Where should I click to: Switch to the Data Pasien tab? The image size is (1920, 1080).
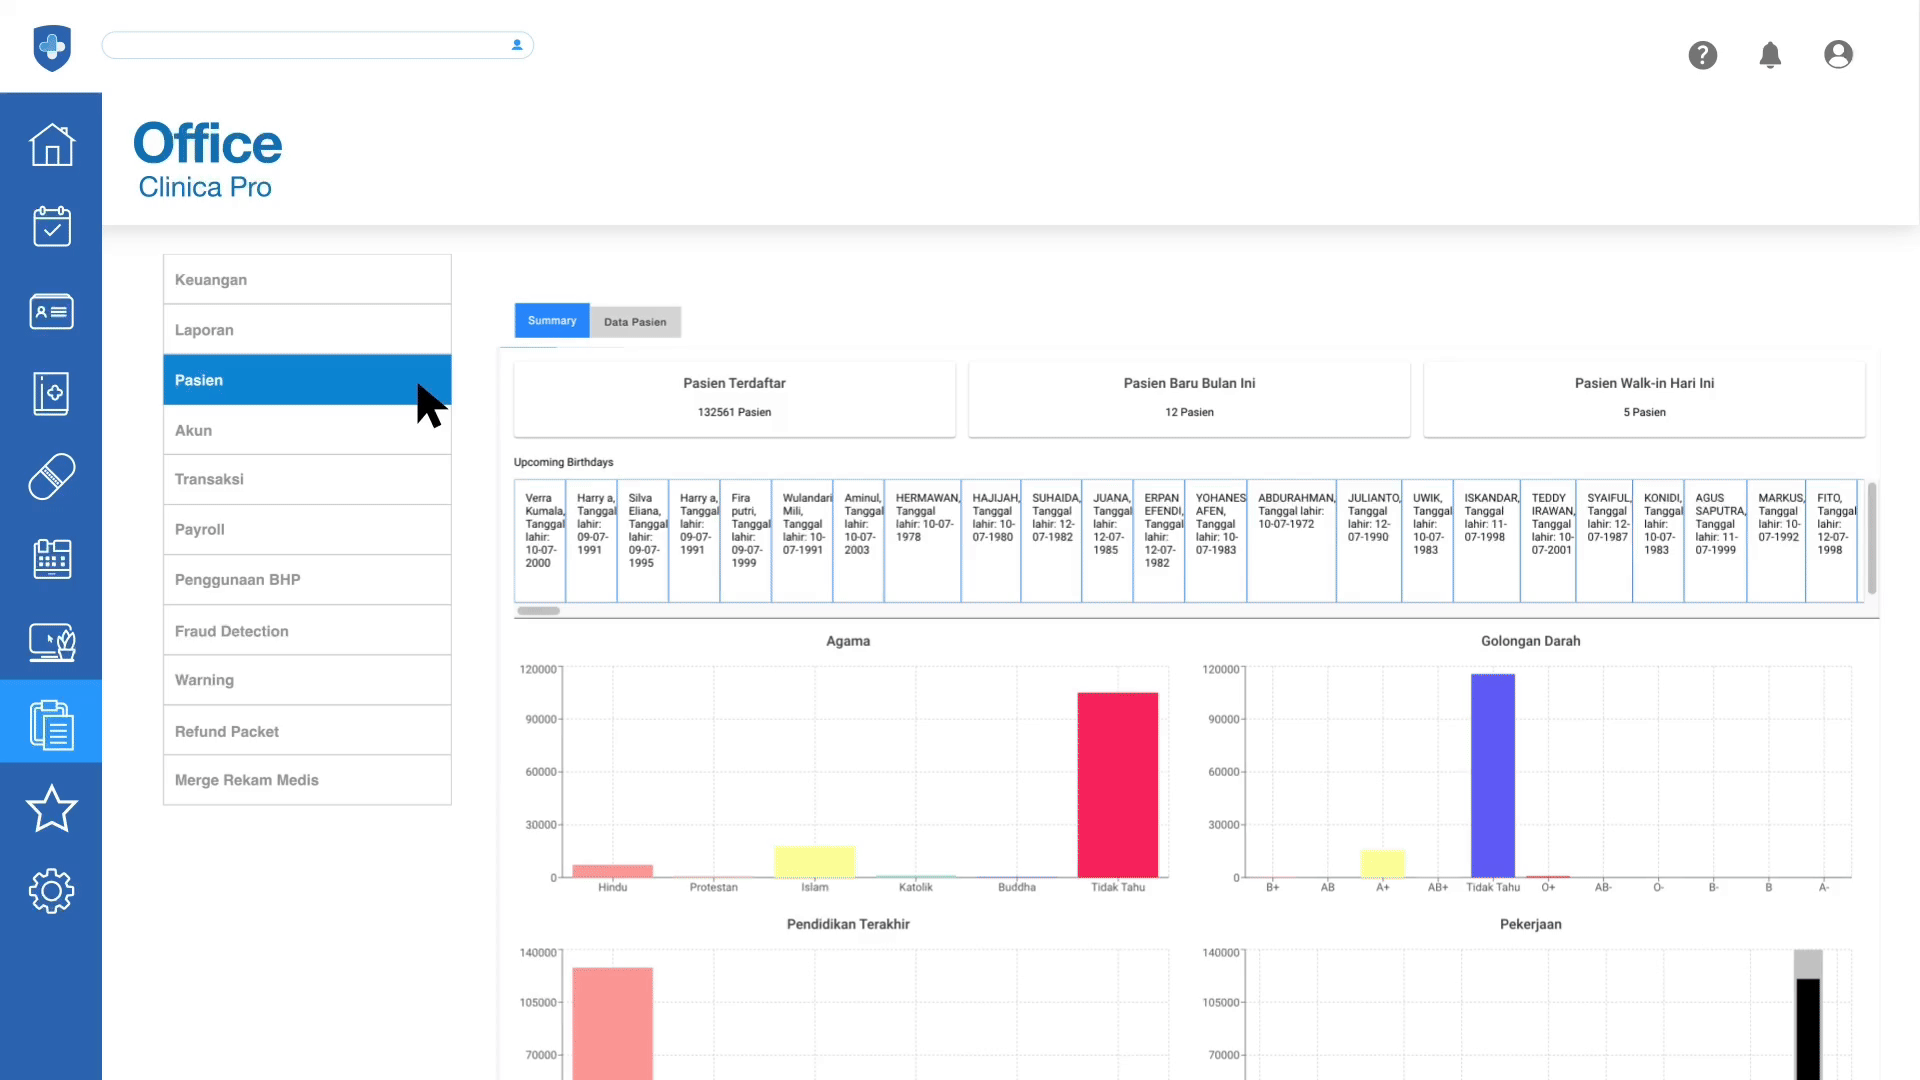coord(634,322)
